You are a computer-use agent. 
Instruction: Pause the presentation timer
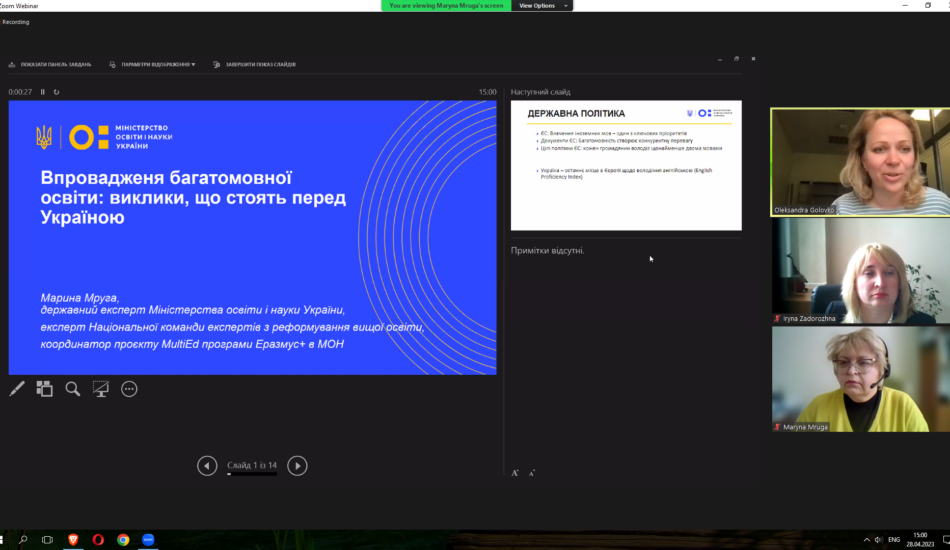click(43, 92)
